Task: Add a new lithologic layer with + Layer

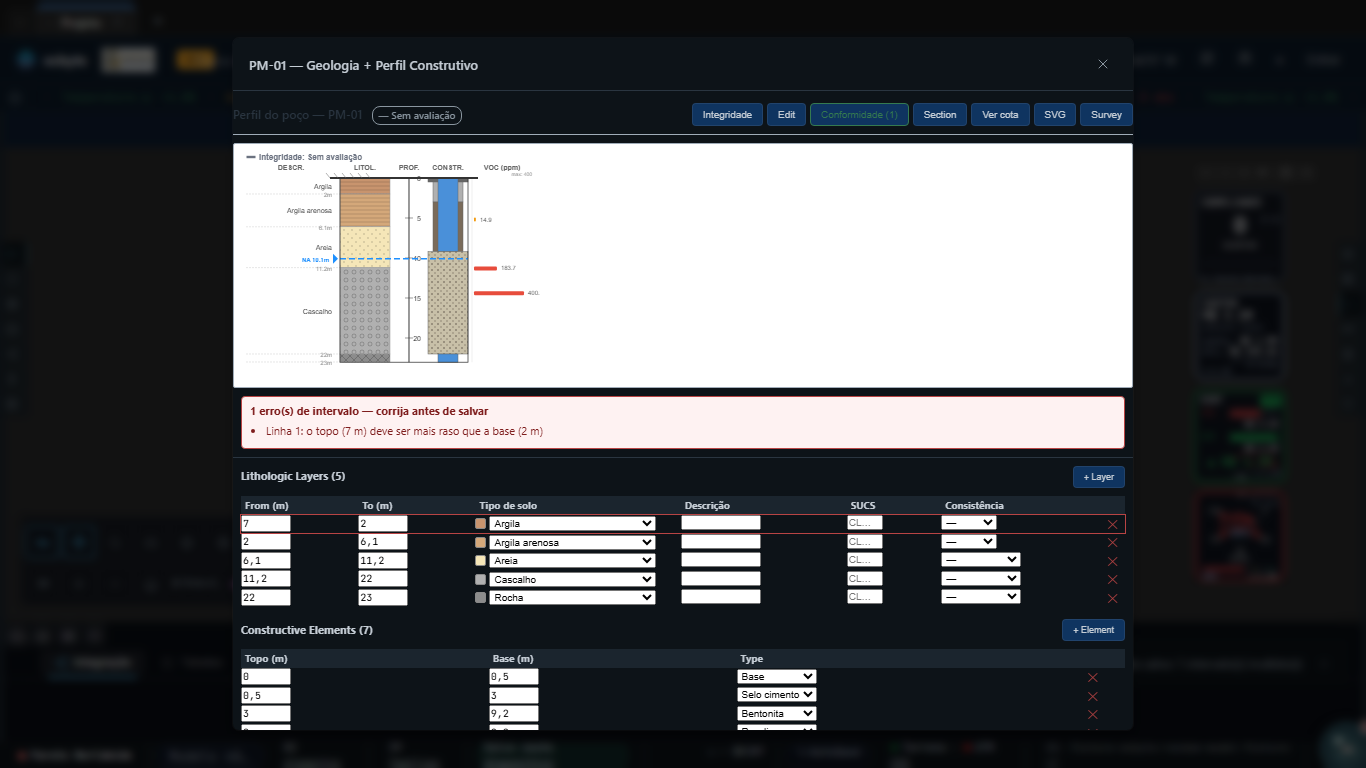Action: coord(1099,477)
